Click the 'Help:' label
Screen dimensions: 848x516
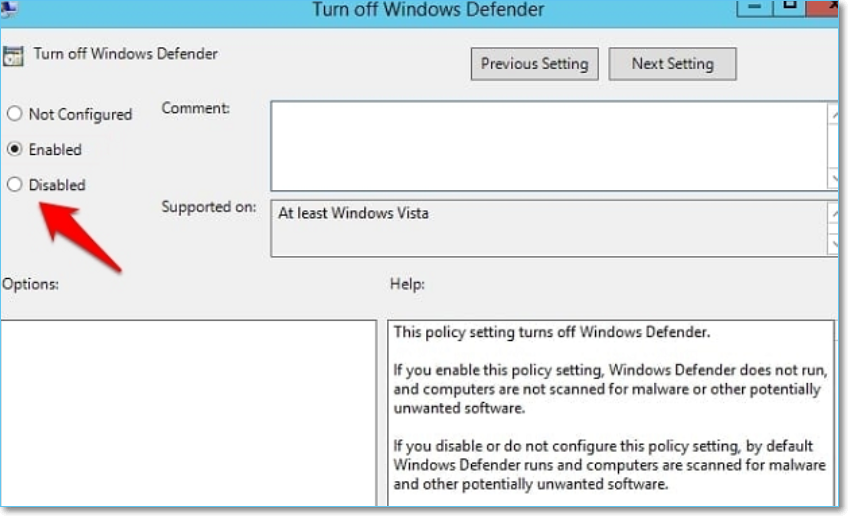(407, 284)
